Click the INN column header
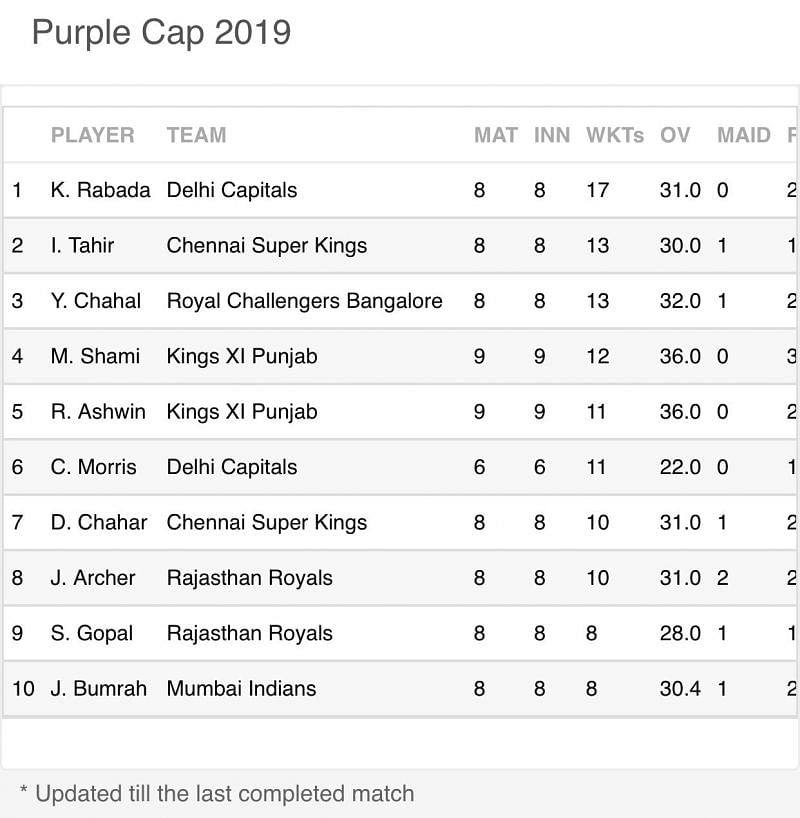Screen dimensions: 800x818 click(551, 135)
